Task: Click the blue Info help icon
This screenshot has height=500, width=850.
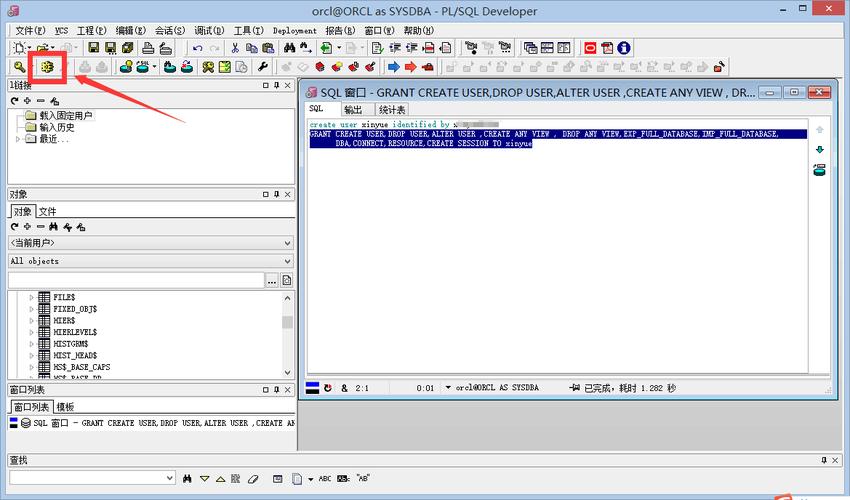Action: point(624,48)
